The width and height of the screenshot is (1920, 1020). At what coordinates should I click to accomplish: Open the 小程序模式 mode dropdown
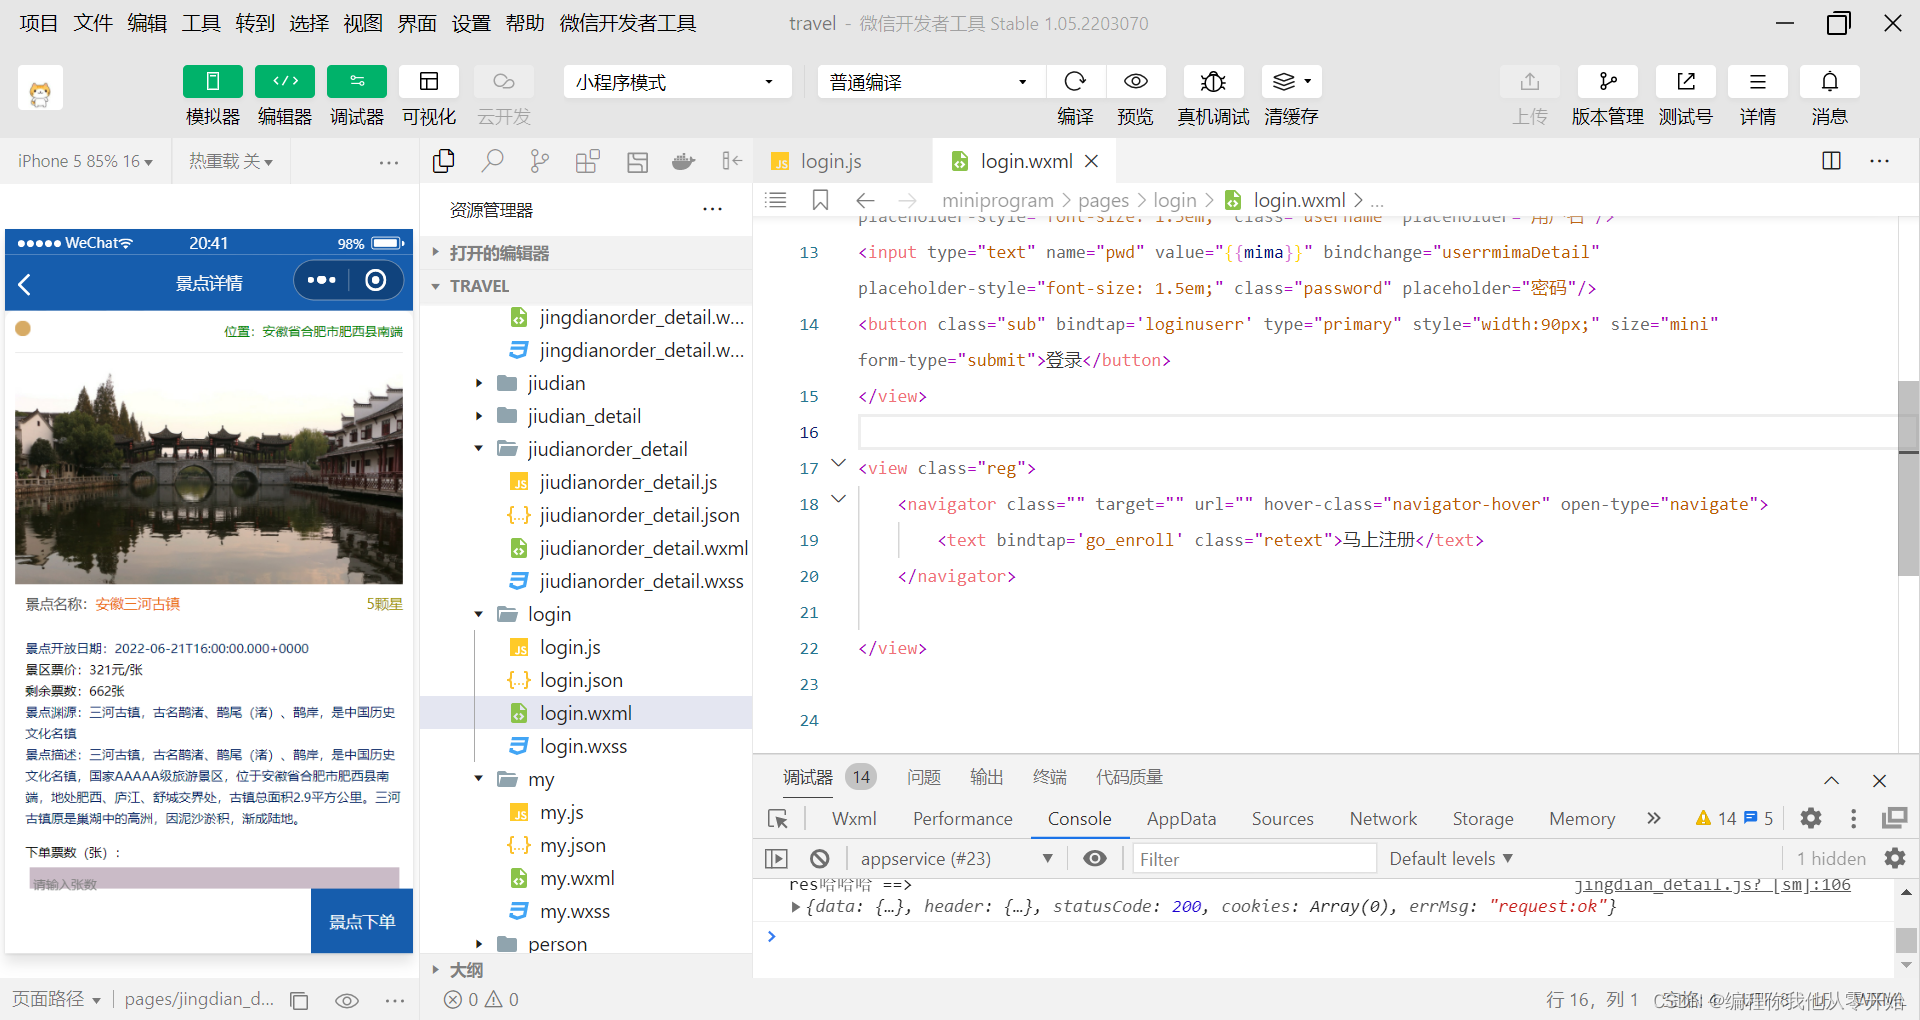tap(677, 82)
